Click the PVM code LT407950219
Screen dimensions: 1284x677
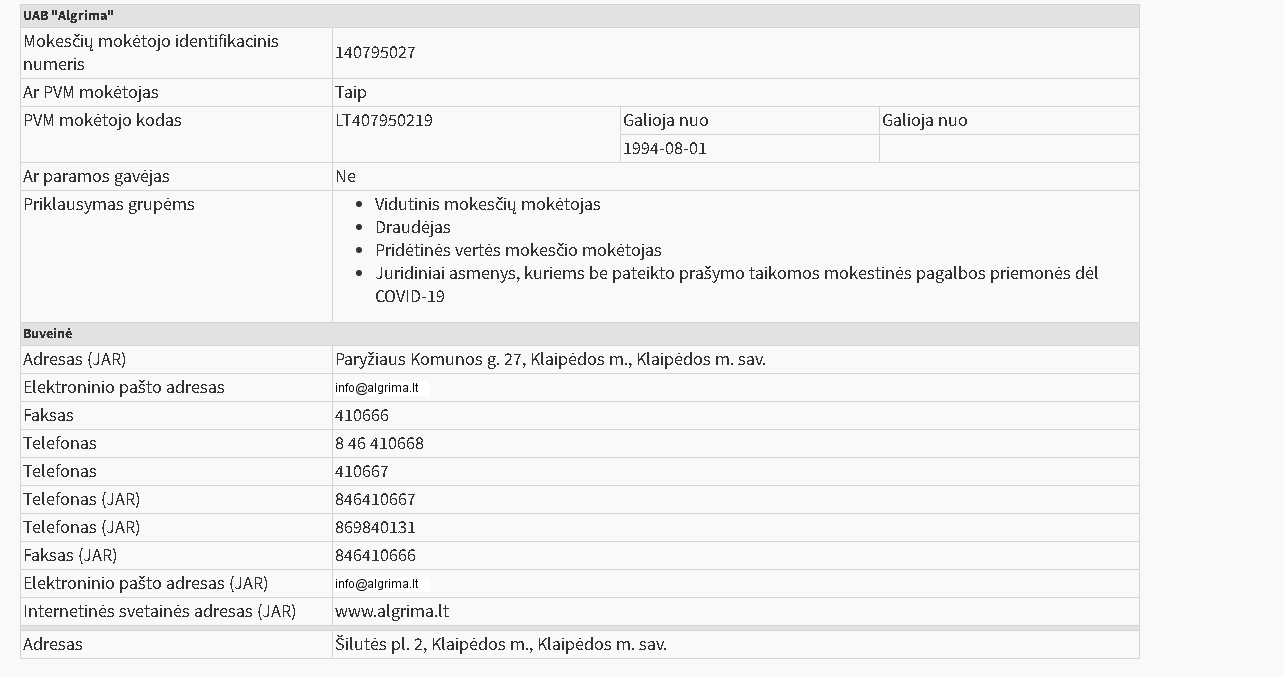[384, 121]
